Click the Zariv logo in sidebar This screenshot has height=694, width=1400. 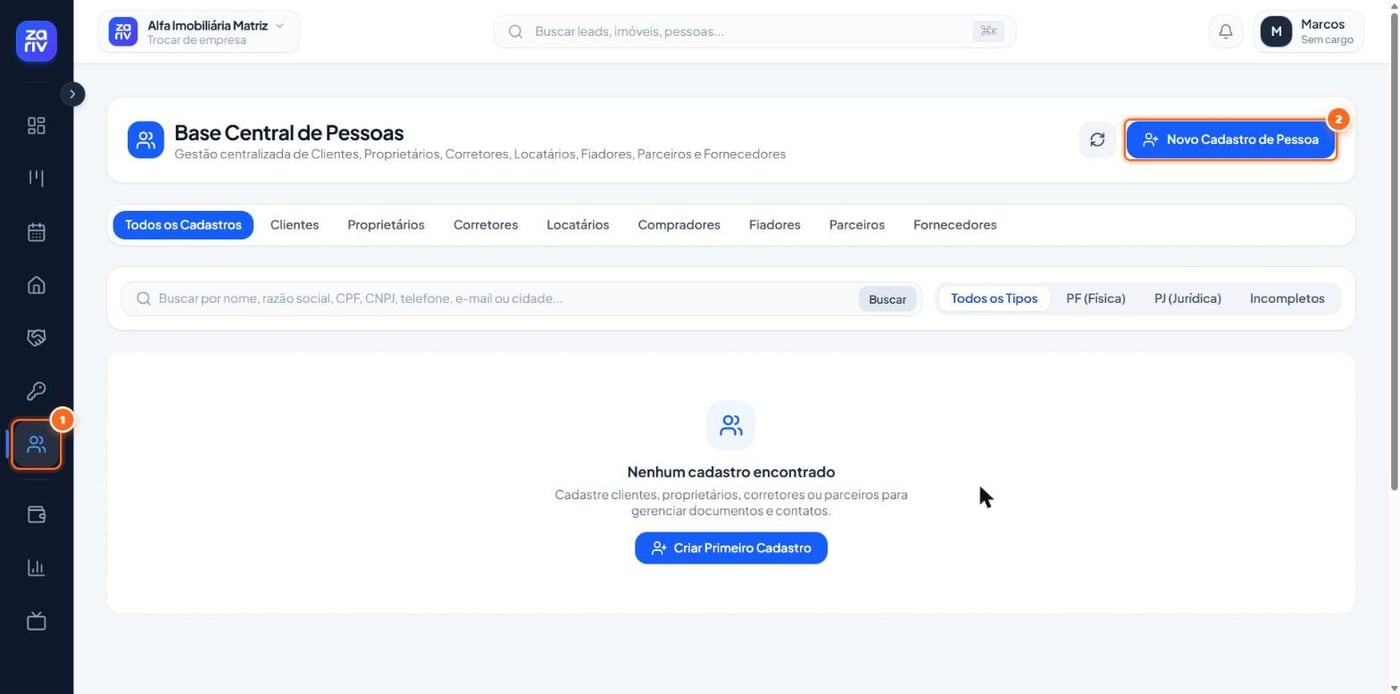(x=36, y=41)
